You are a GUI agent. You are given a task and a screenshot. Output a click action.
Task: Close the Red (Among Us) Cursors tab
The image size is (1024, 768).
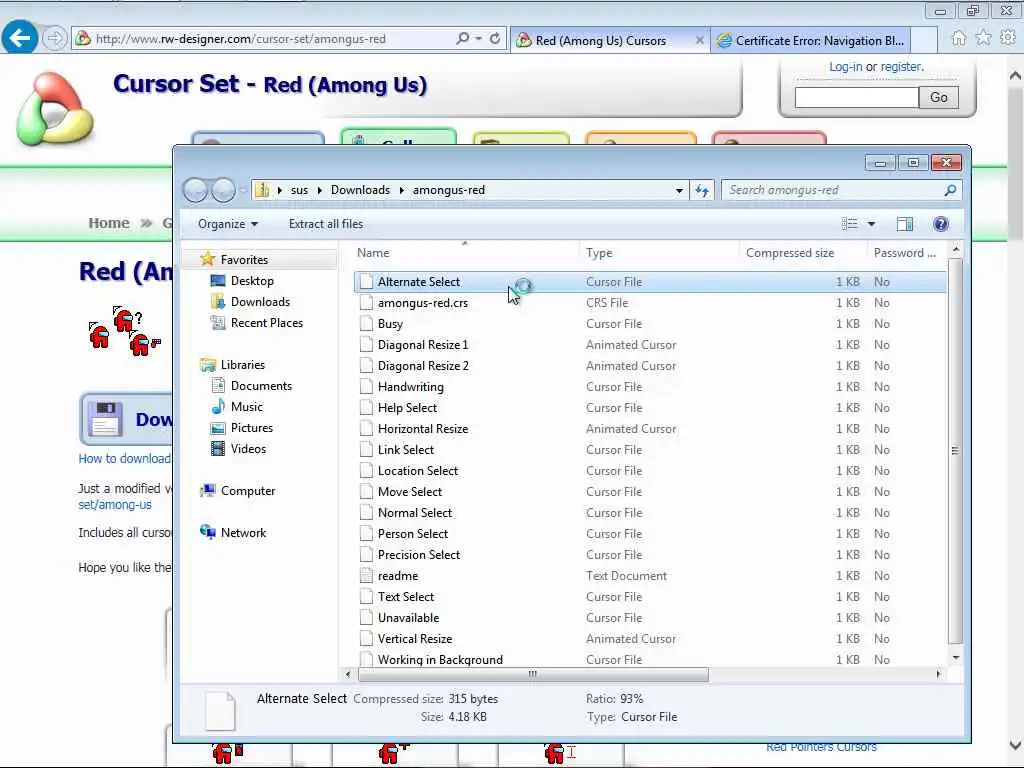699,40
